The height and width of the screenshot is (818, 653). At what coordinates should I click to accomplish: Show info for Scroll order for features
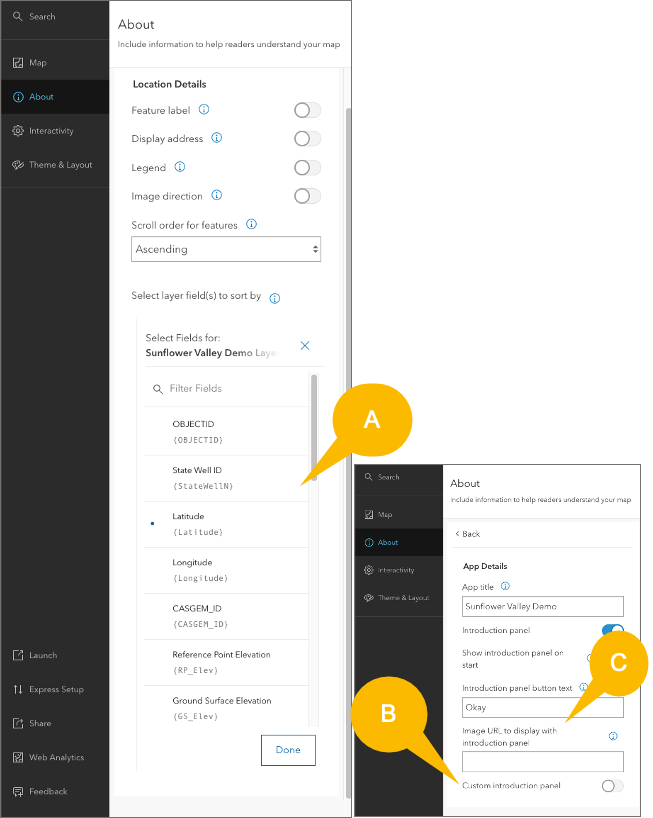251,224
